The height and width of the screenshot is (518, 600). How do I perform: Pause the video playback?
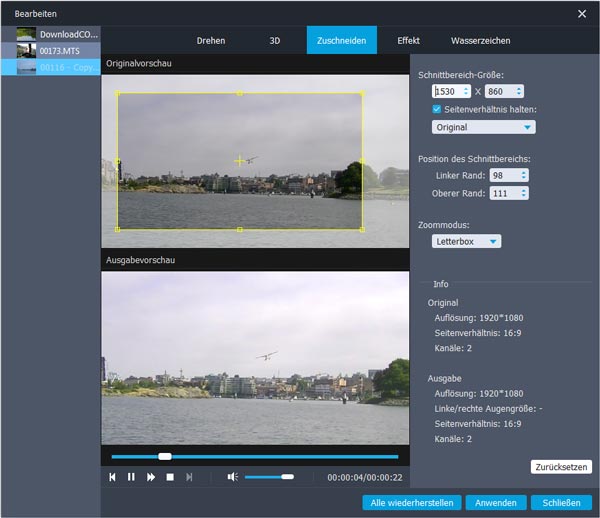[131, 477]
